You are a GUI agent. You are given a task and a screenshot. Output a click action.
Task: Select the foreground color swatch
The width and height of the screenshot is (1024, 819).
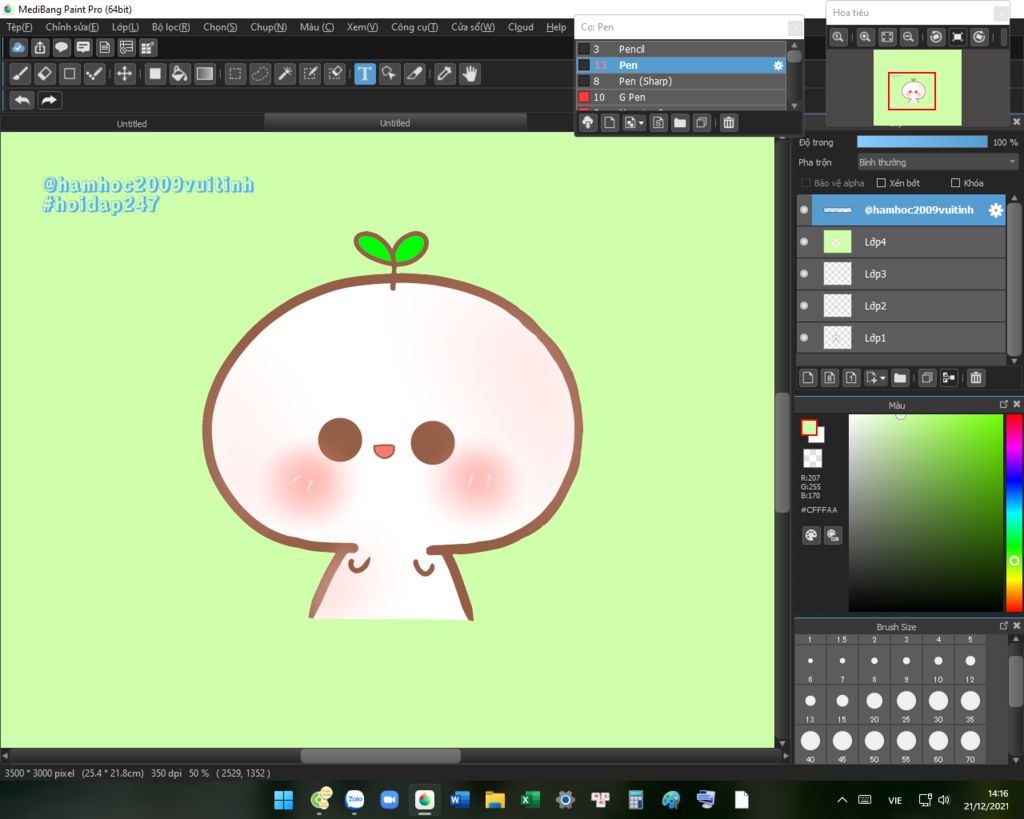pyautogui.click(x=809, y=428)
